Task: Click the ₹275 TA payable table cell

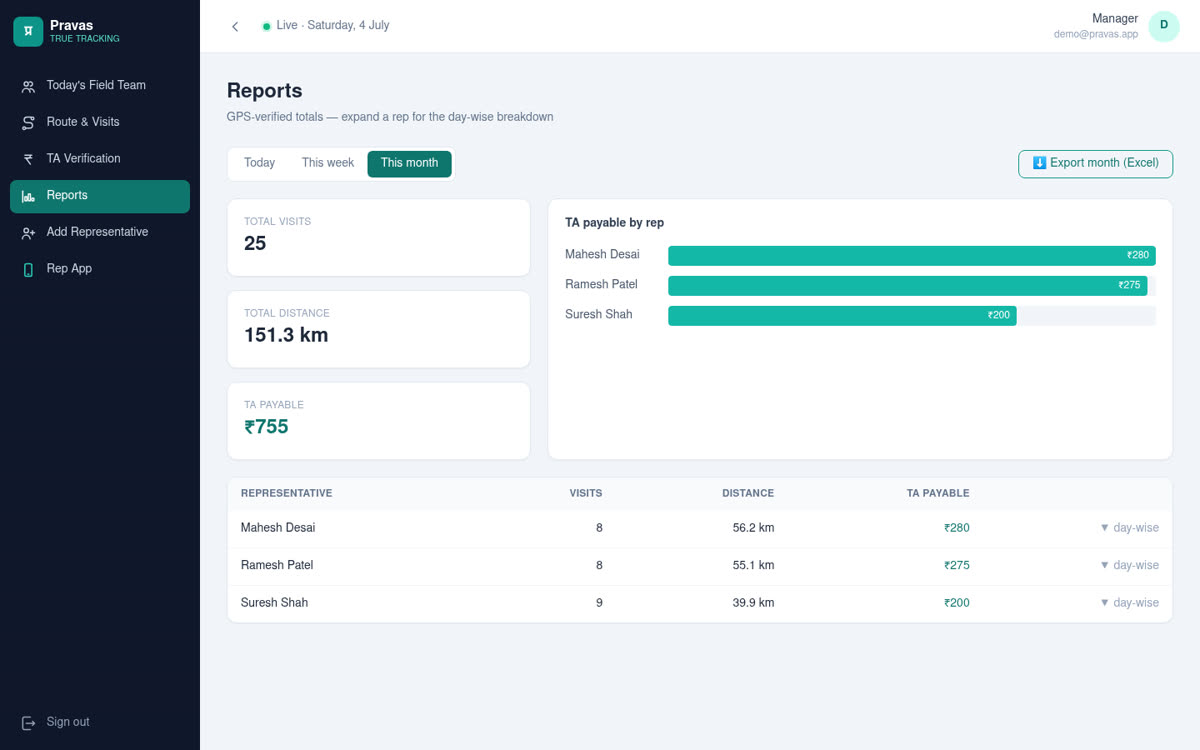Action: coord(957,565)
